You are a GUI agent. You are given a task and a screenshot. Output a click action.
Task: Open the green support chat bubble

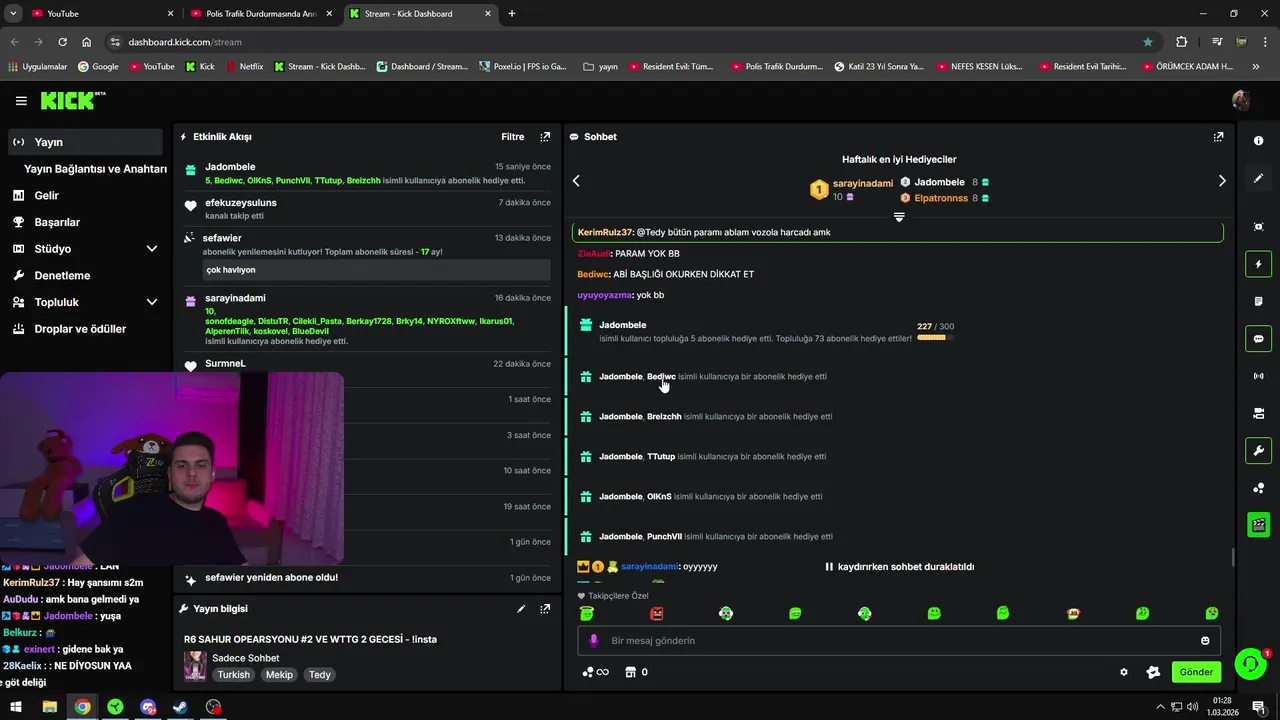click(1250, 664)
